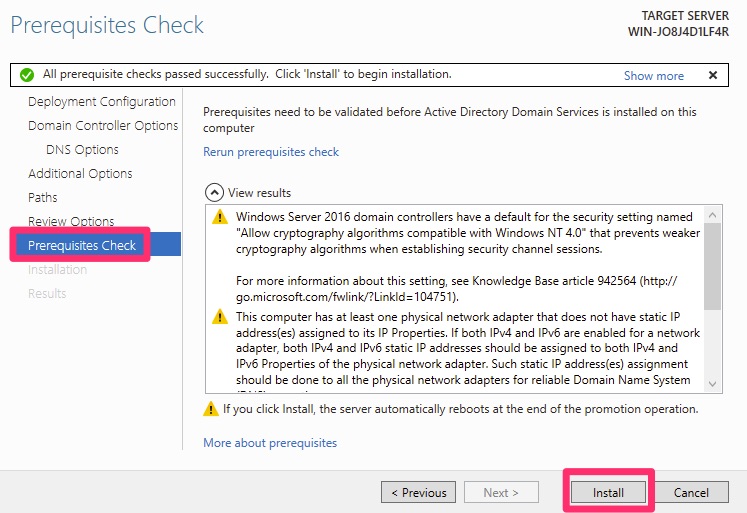Click the results scrollbar down arrow
747x513 pixels.
712,384
